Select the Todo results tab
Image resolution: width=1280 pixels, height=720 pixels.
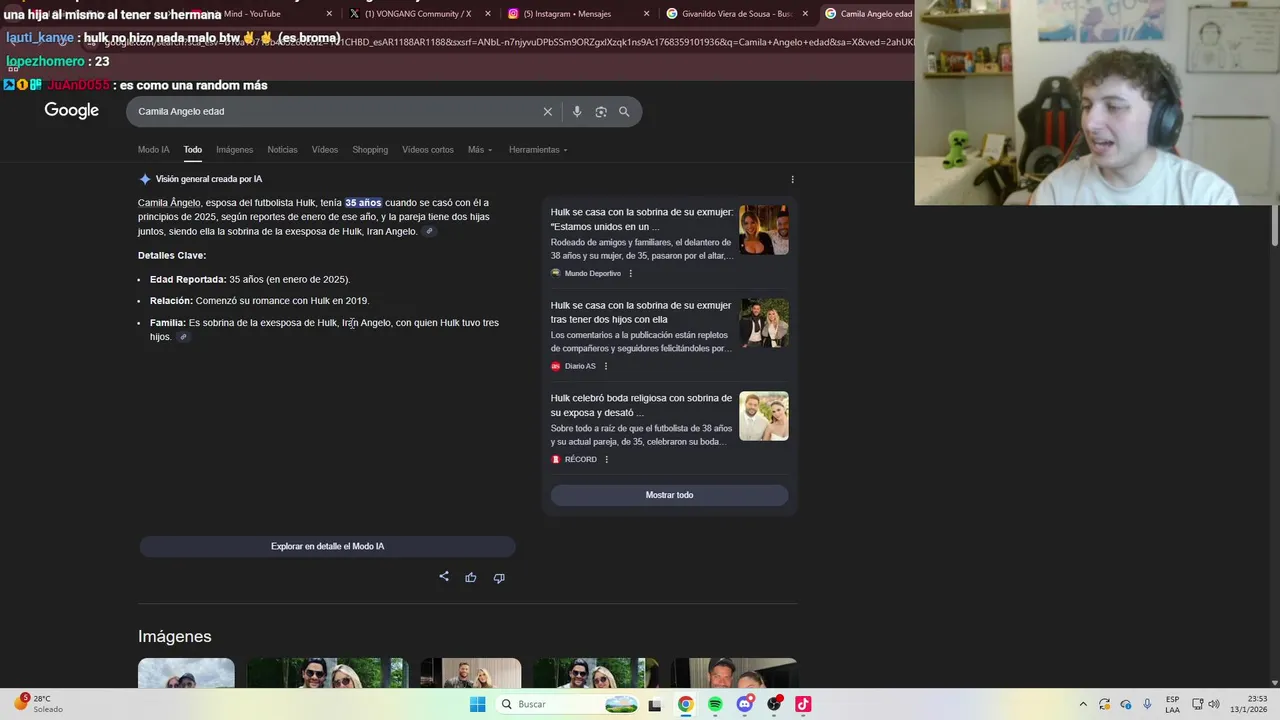click(193, 150)
